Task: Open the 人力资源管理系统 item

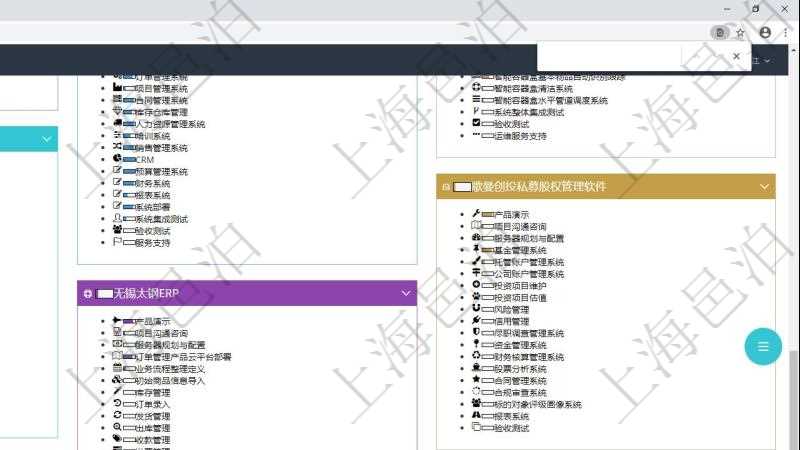Action: coord(170,124)
